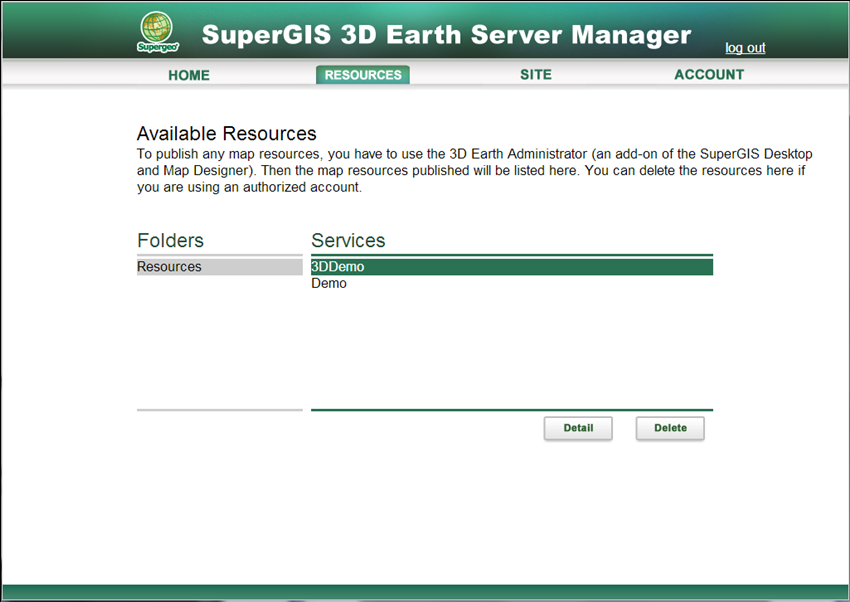
Task: Select the Resources folder
Action: tap(220, 267)
